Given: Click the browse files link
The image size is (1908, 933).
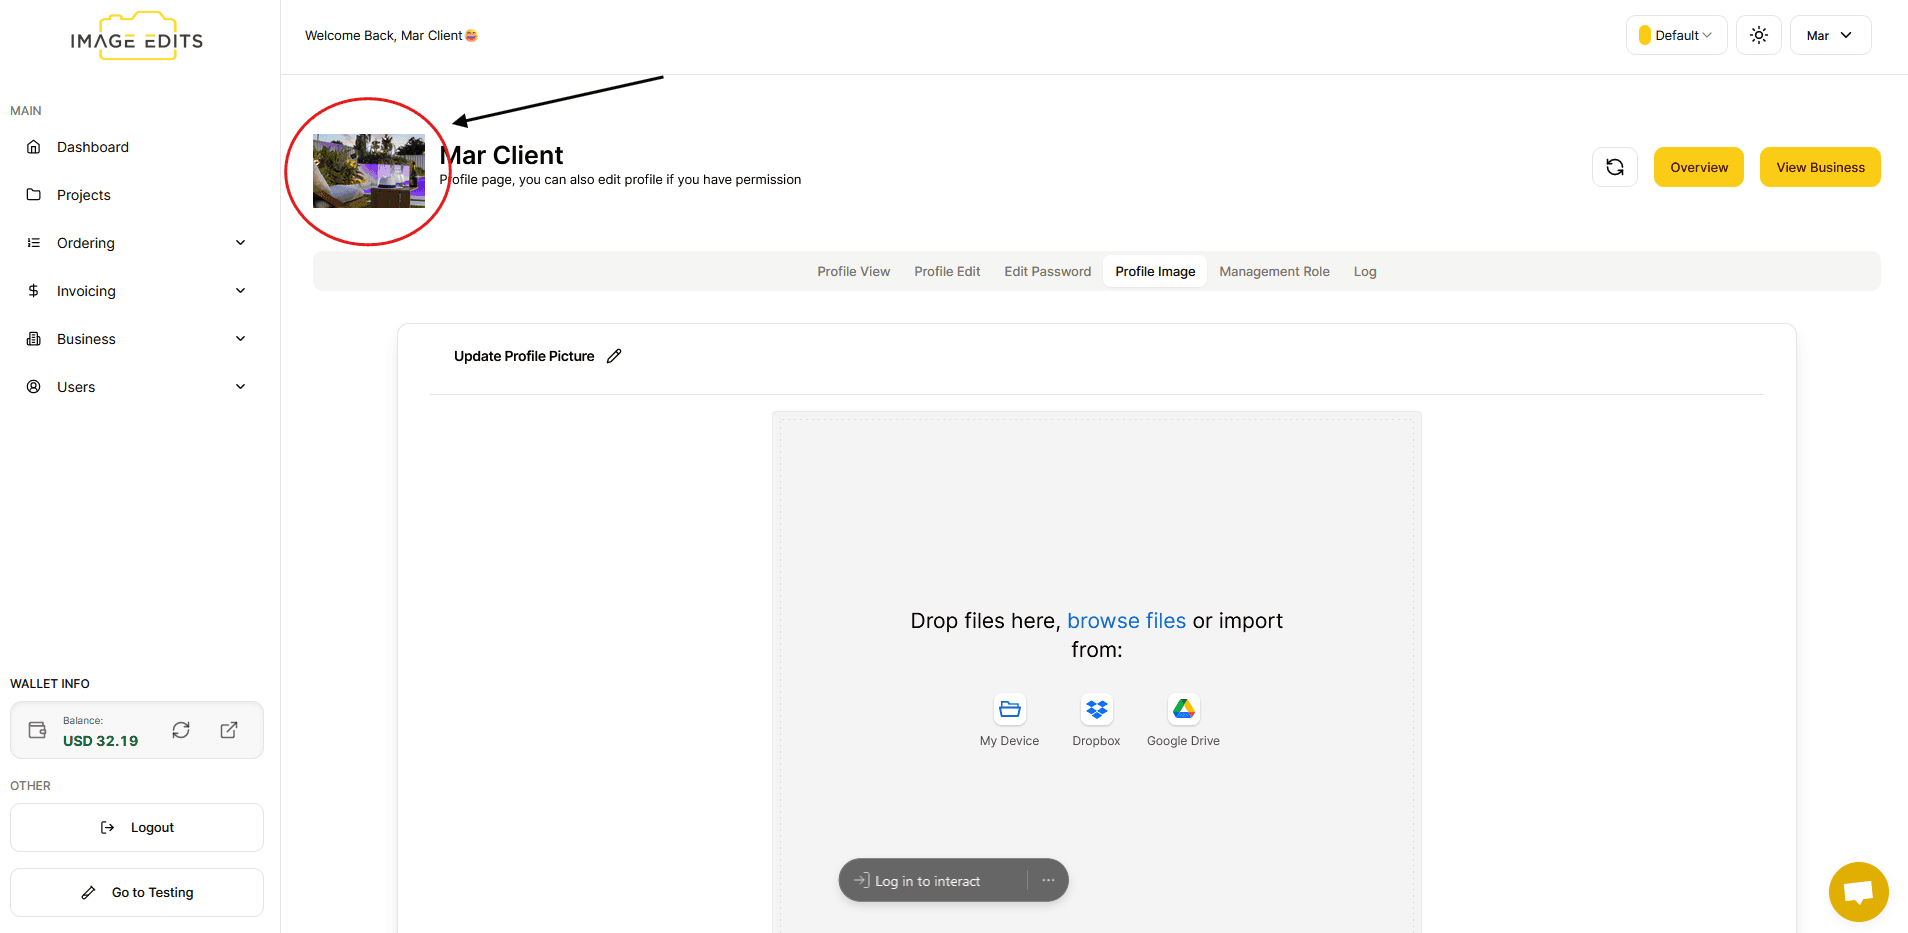Looking at the screenshot, I should (x=1126, y=621).
